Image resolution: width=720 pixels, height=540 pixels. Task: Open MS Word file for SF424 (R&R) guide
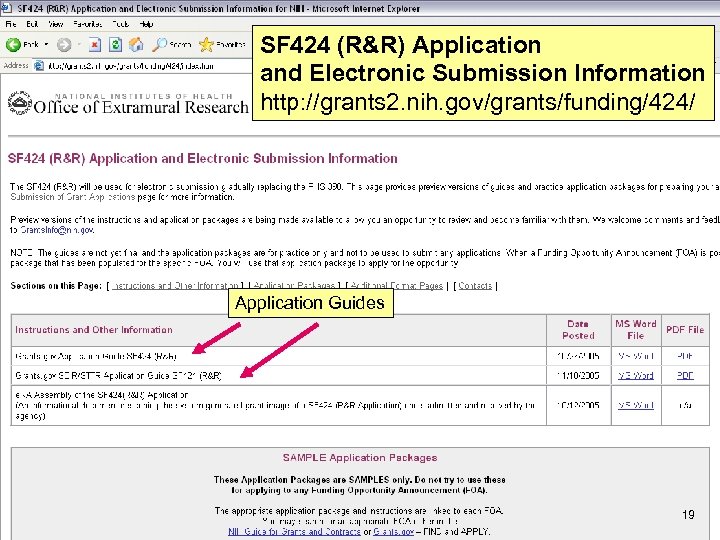tap(636, 356)
